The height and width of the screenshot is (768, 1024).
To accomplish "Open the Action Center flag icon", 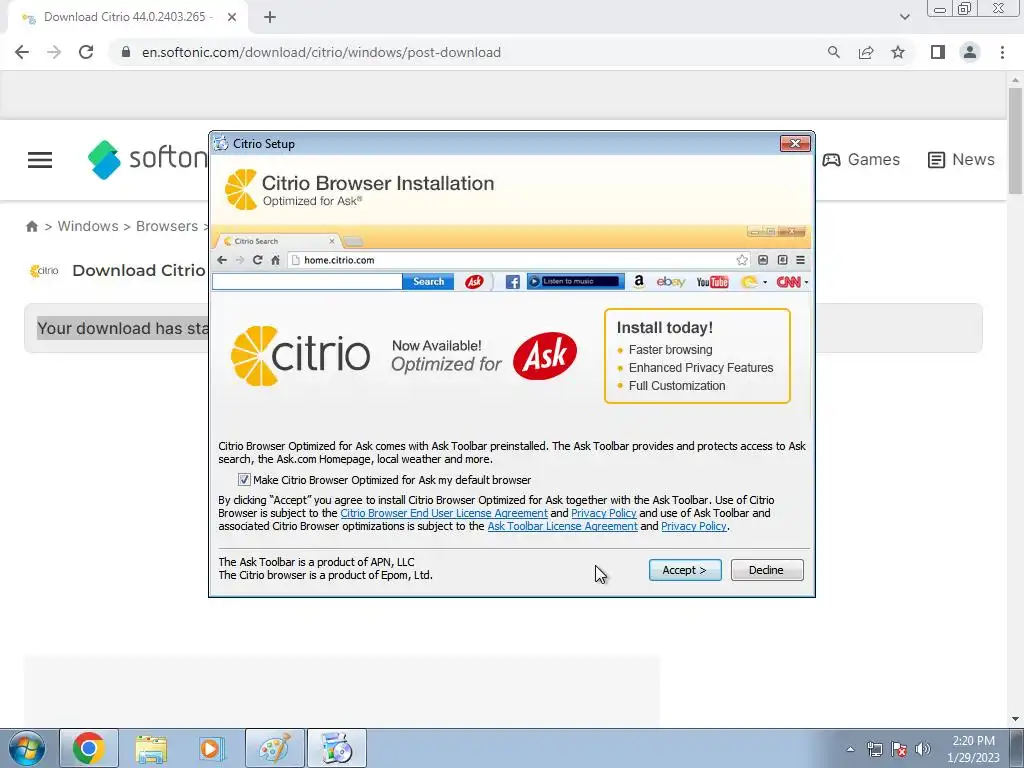I will (899, 749).
